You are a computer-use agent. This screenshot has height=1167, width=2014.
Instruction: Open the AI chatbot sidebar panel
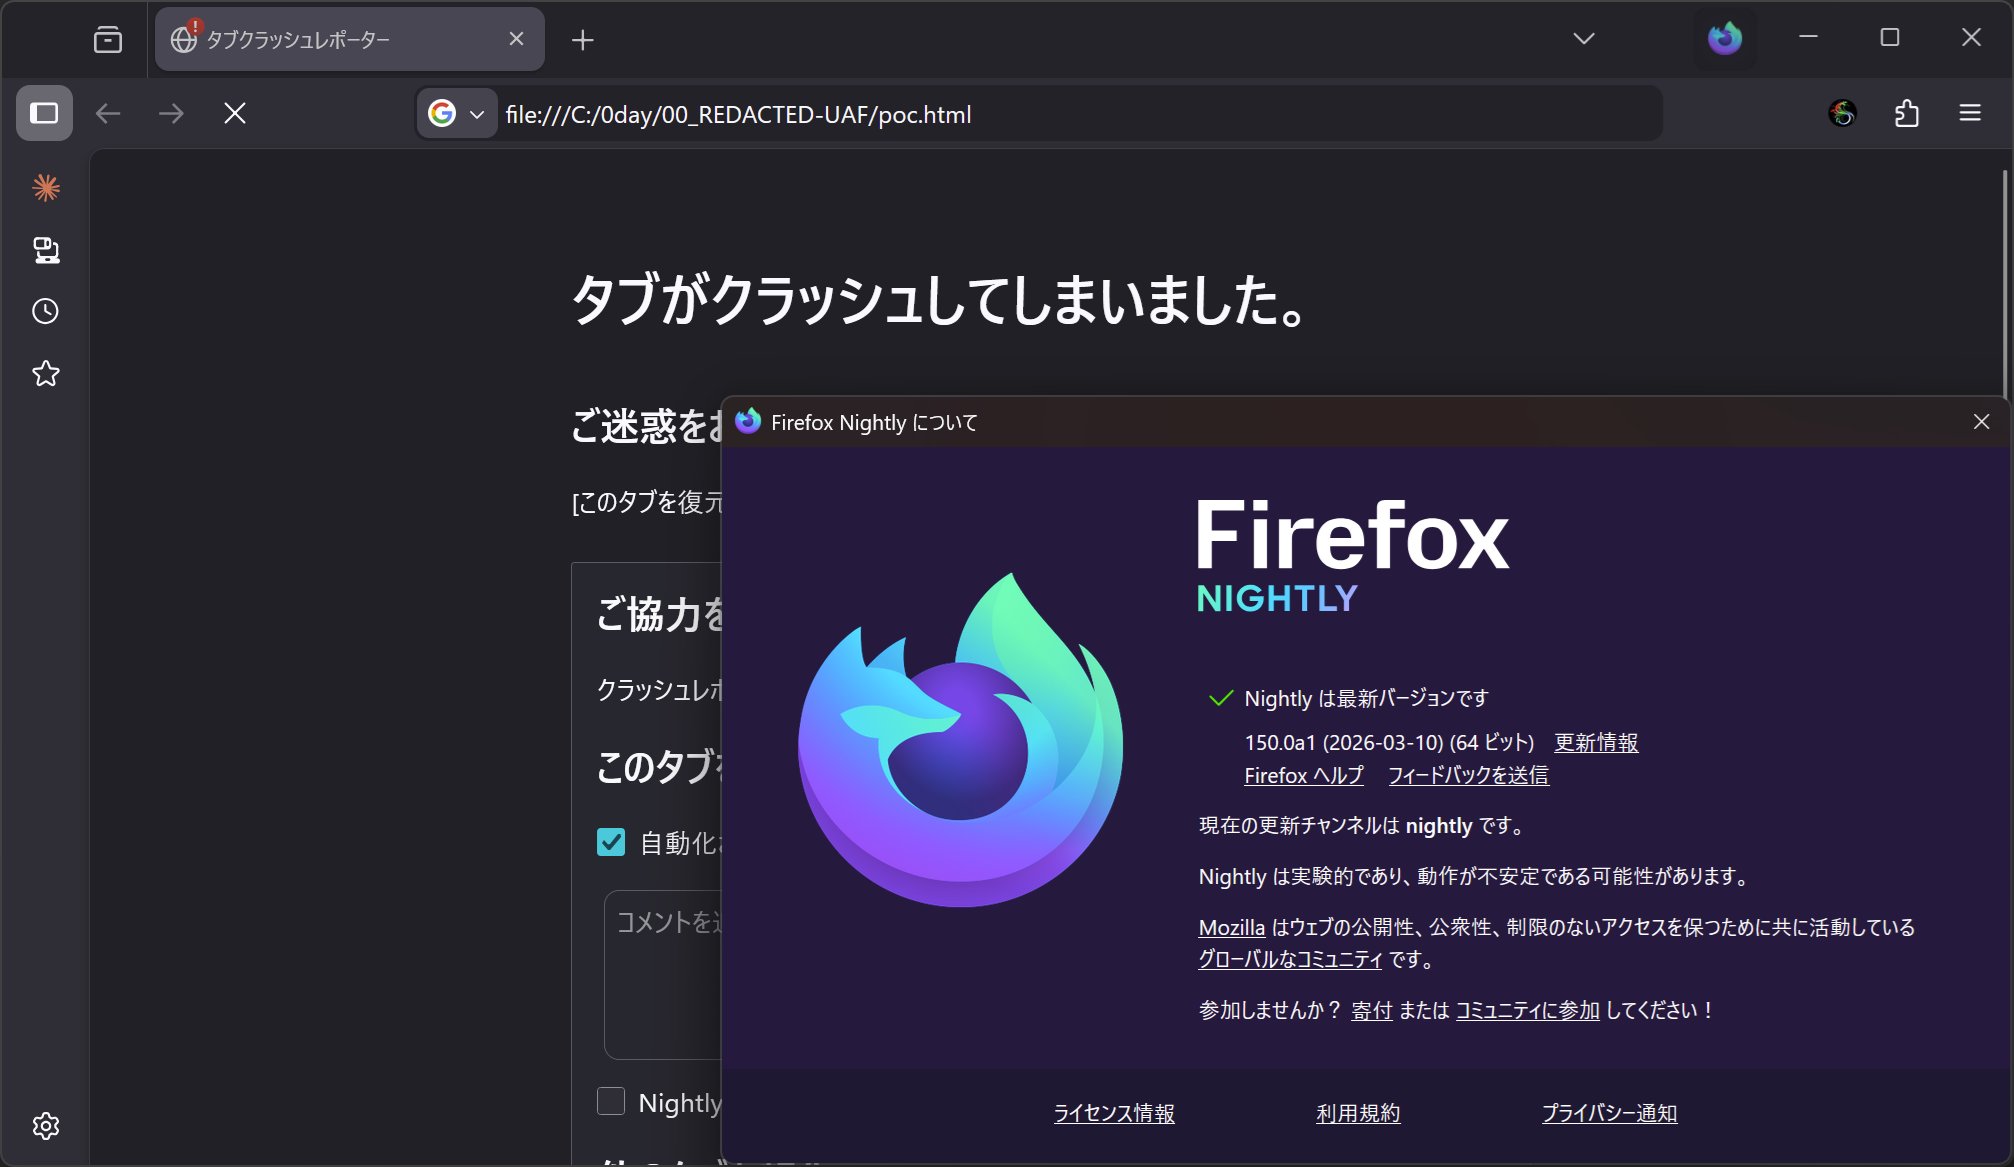coord(46,187)
